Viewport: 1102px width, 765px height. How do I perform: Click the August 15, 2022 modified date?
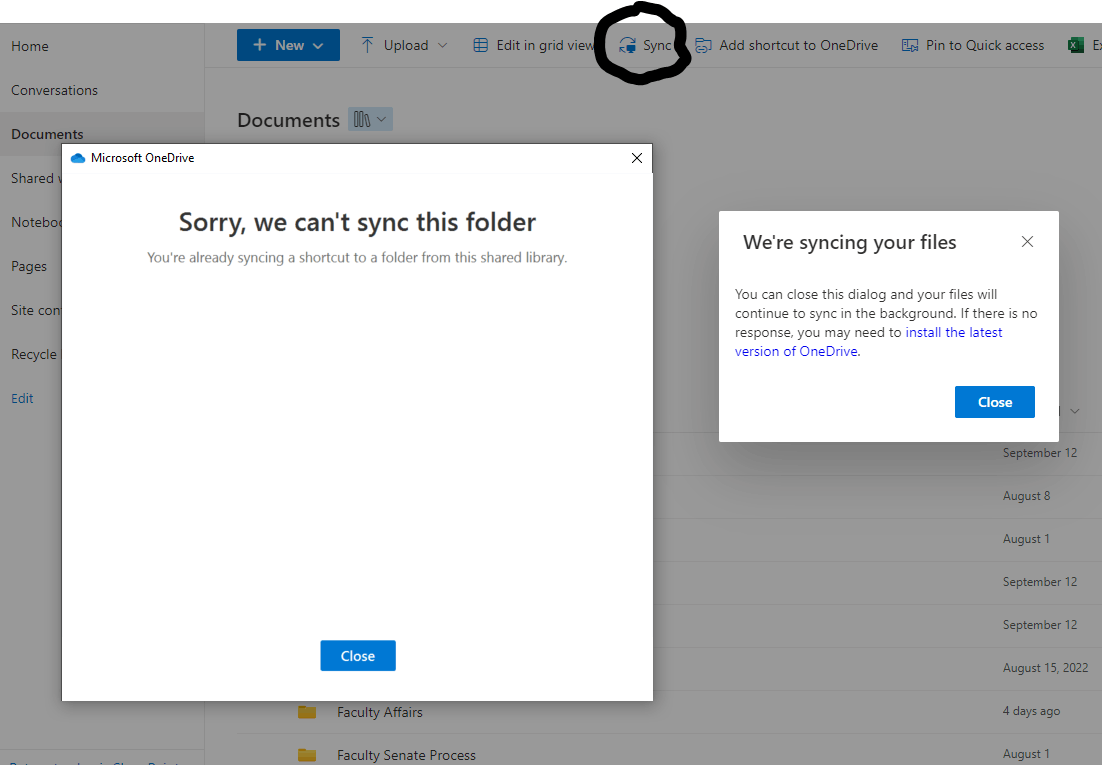point(1045,668)
